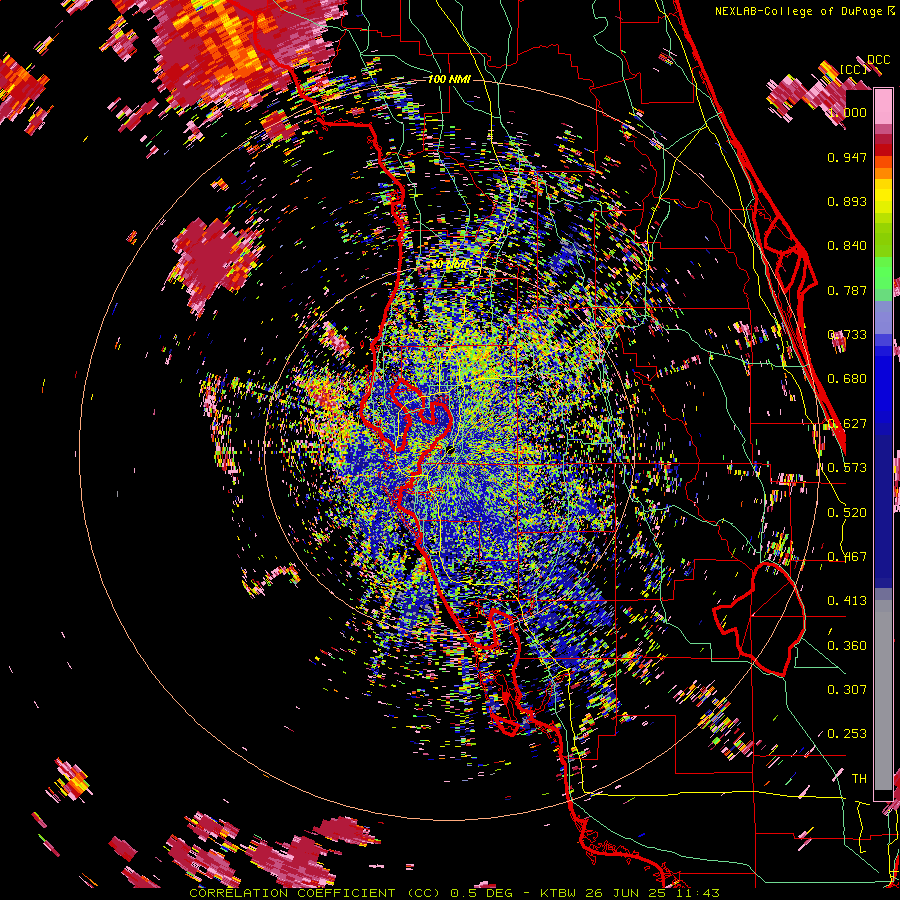Click the Lake Okeechobee outline
This screenshot has height=900, width=900.
click(759, 619)
